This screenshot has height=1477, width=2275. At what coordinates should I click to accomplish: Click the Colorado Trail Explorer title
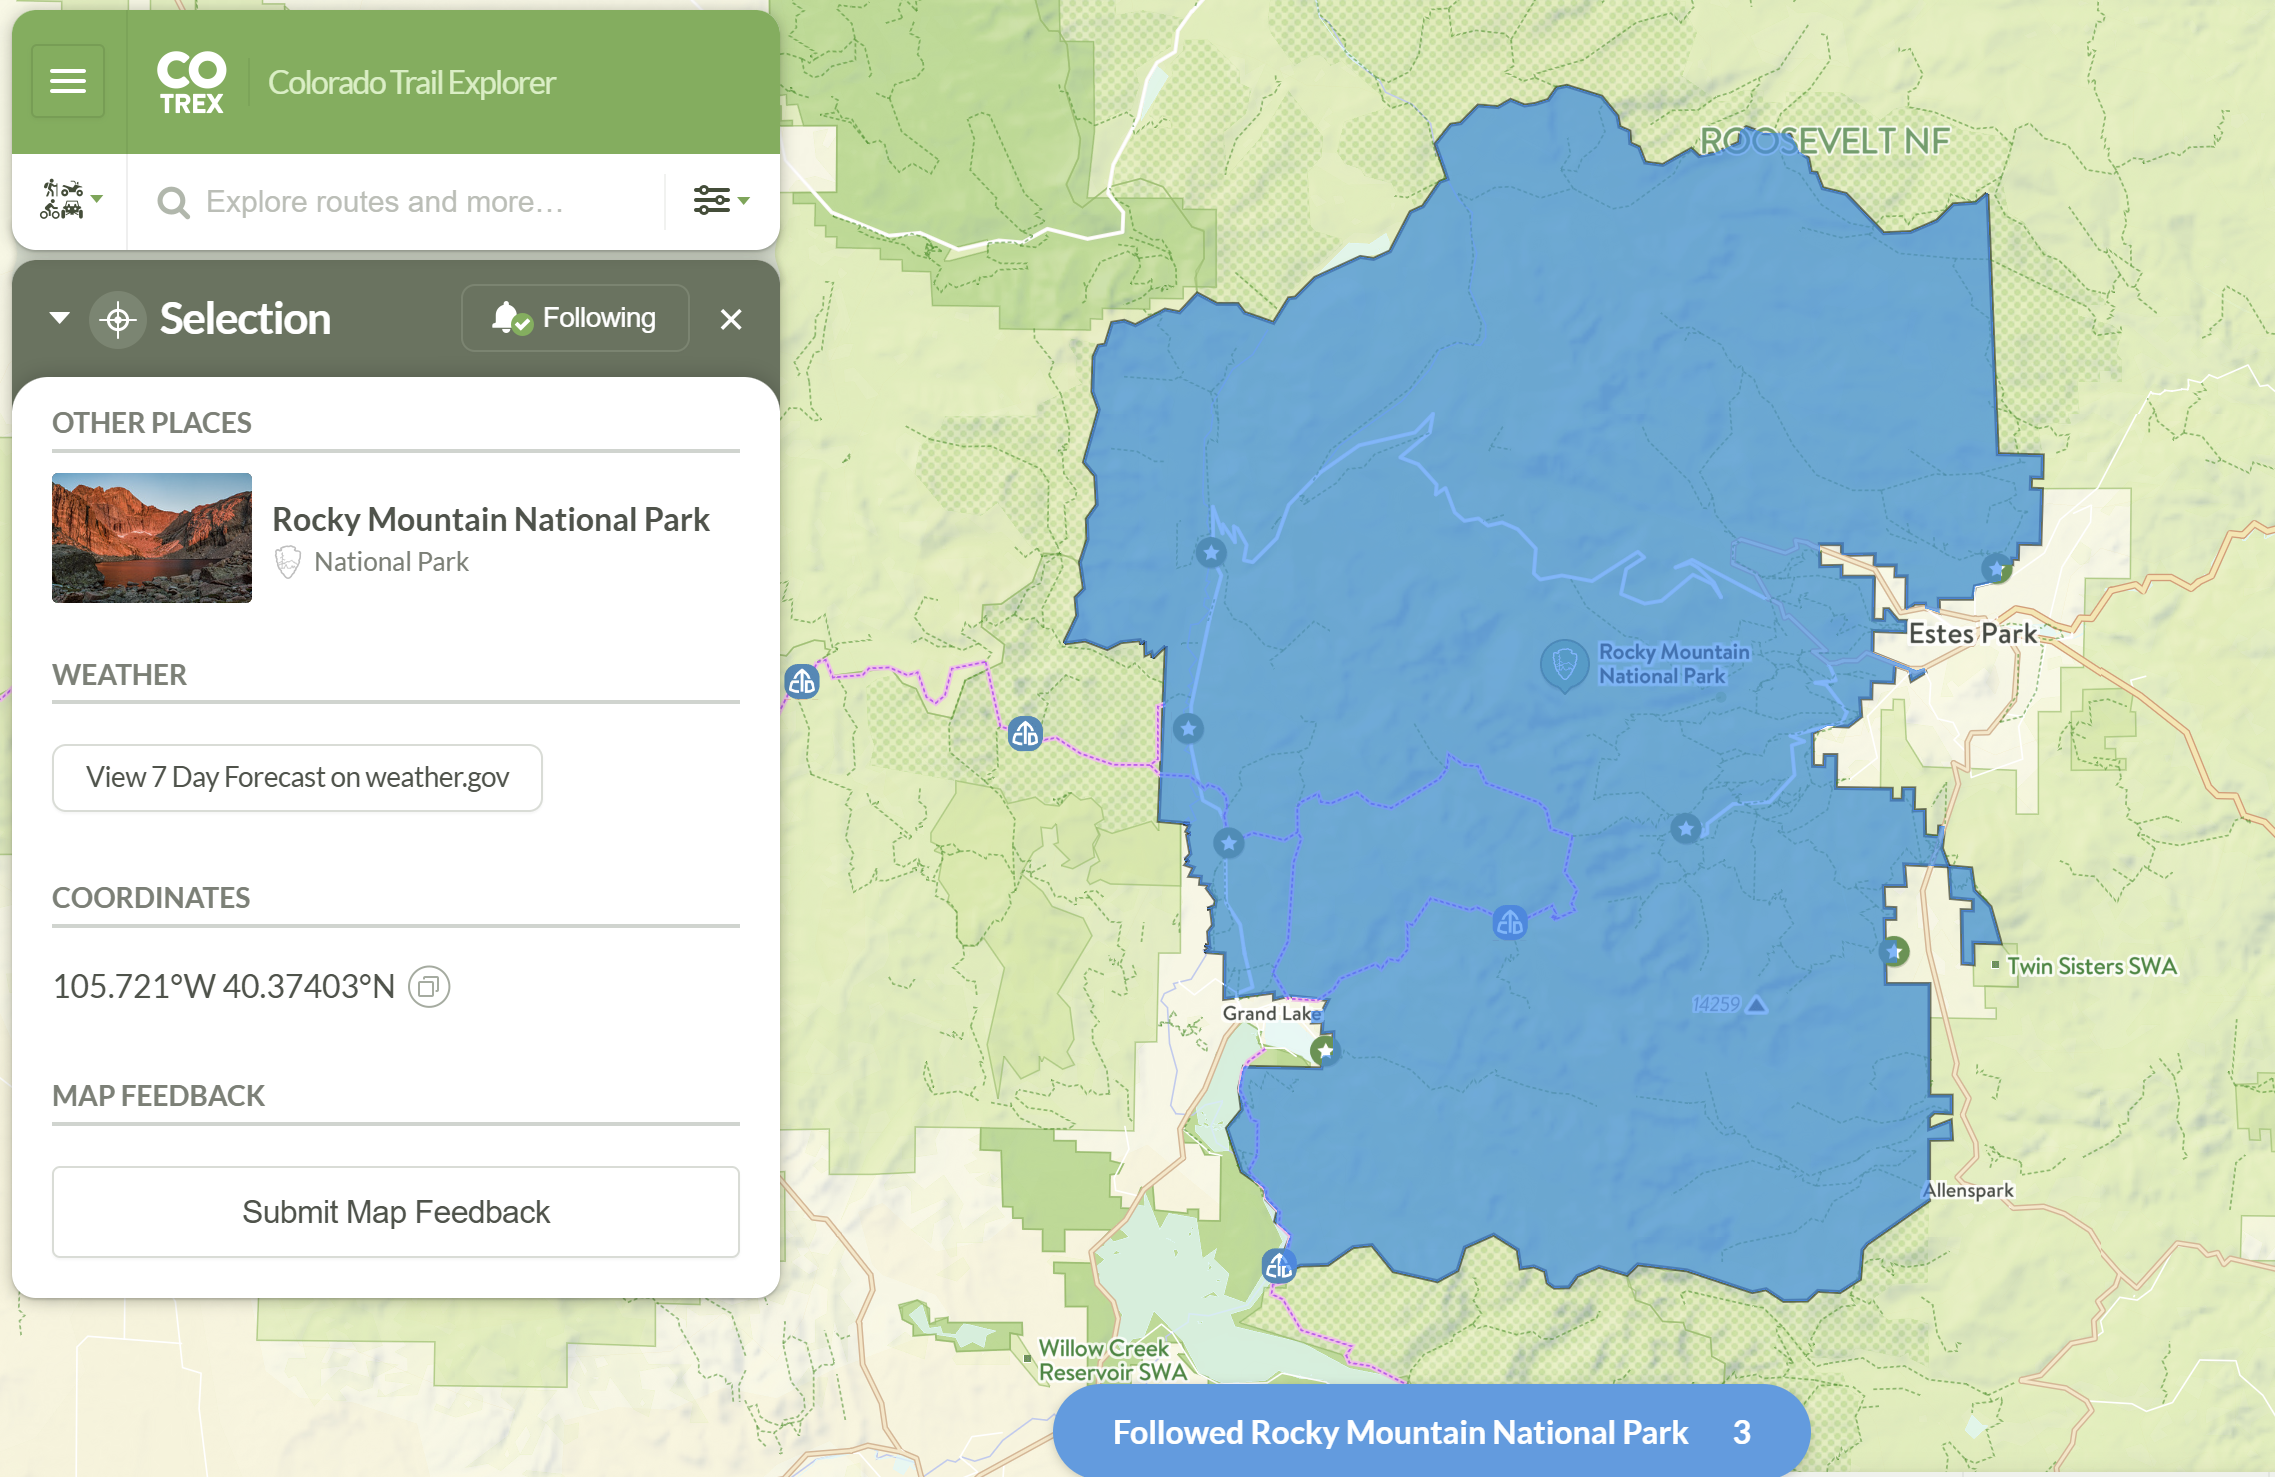411,83
